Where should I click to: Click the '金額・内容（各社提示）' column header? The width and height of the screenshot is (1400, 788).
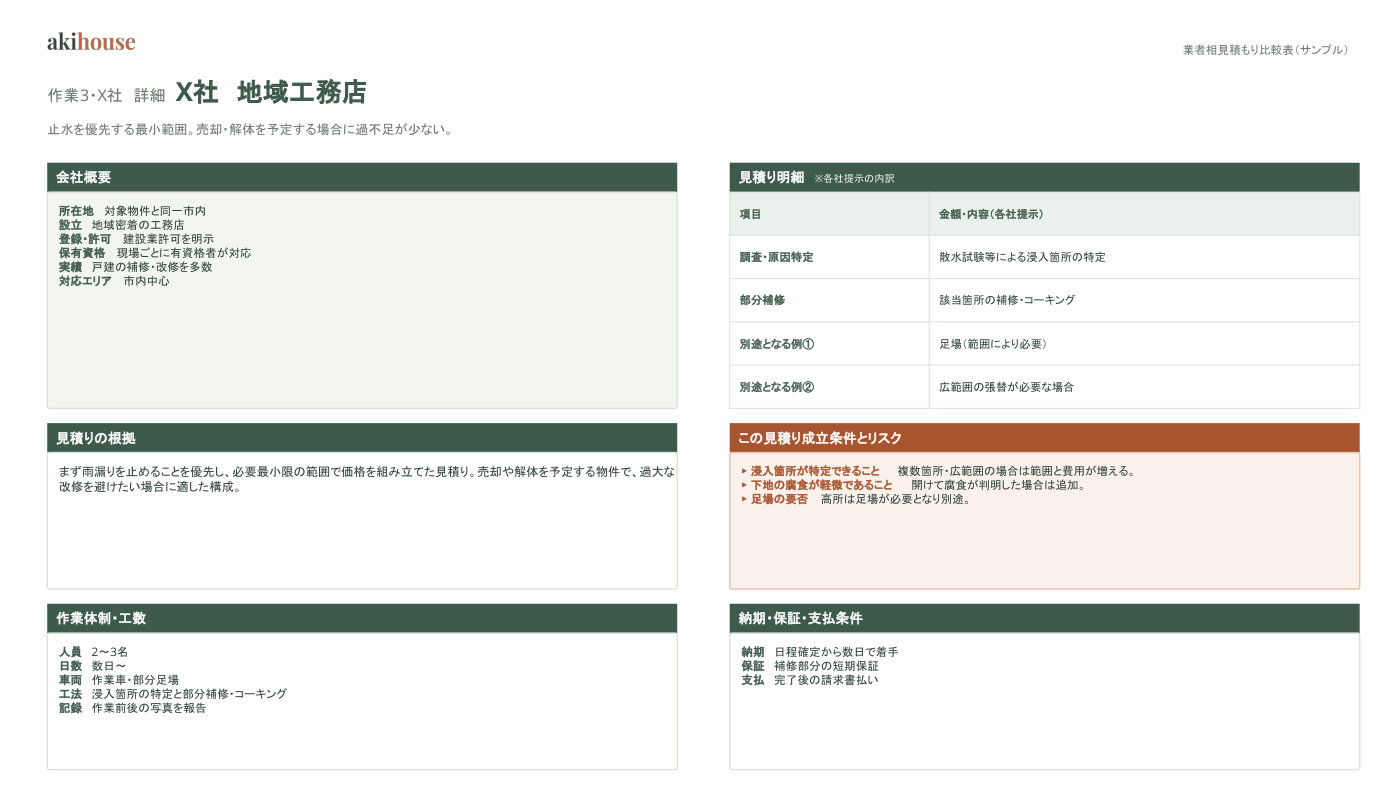point(1144,214)
